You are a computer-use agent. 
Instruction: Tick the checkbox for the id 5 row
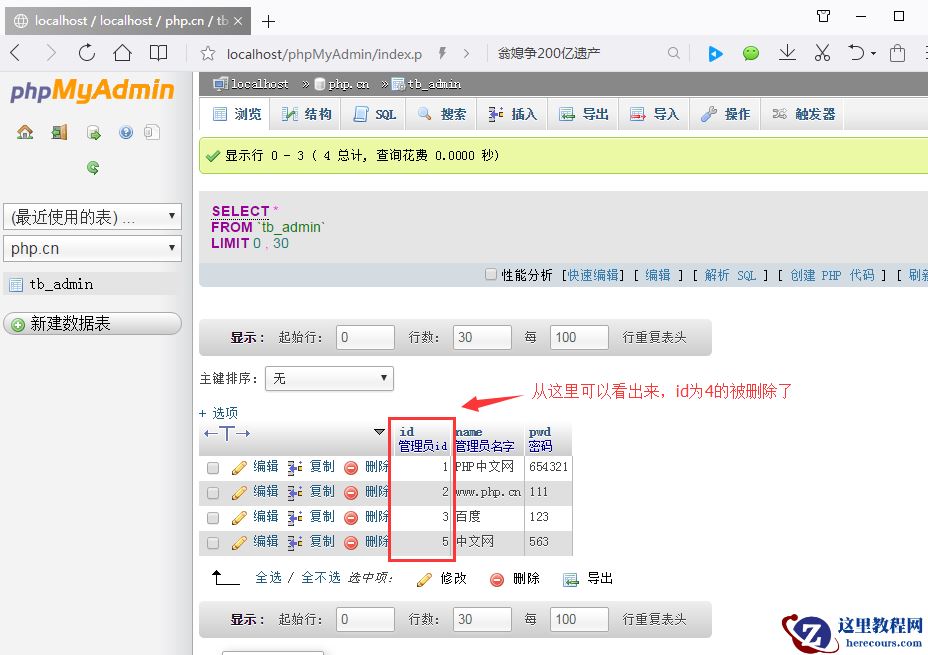tap(213, 542)
